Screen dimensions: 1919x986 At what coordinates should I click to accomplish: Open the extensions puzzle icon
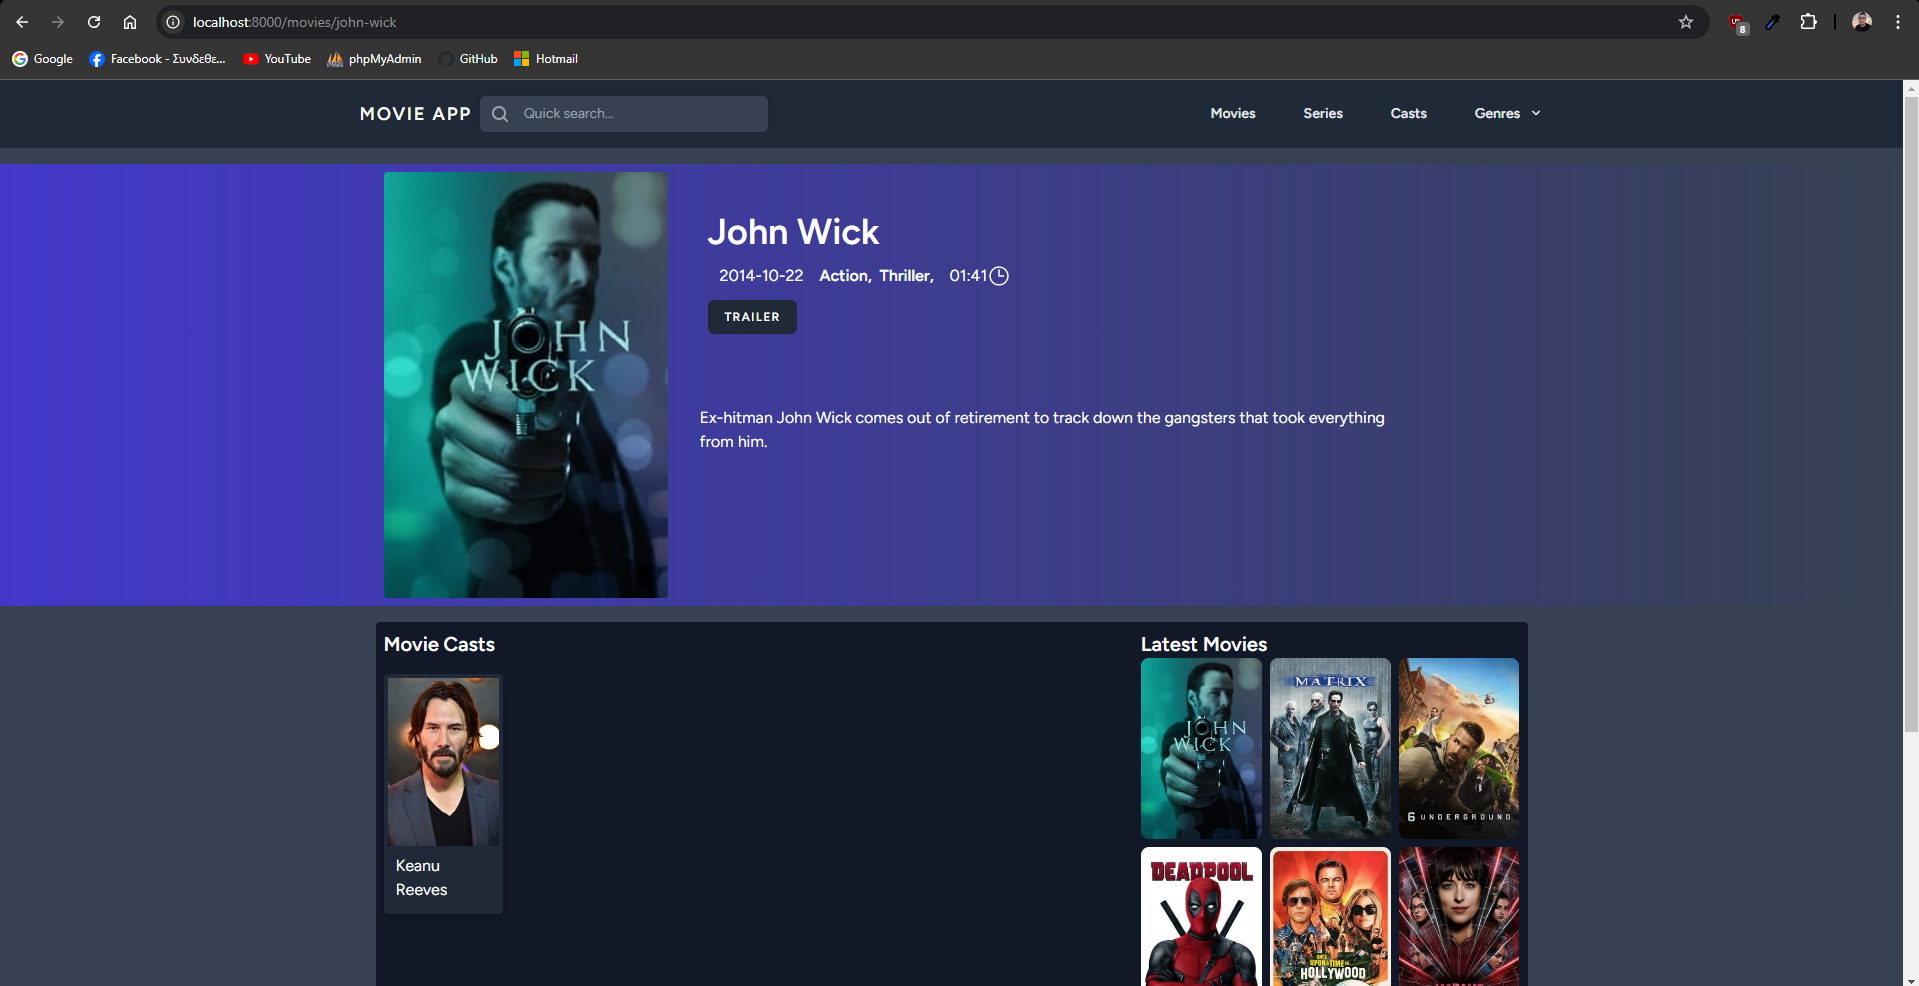[x=1808, y=22]
